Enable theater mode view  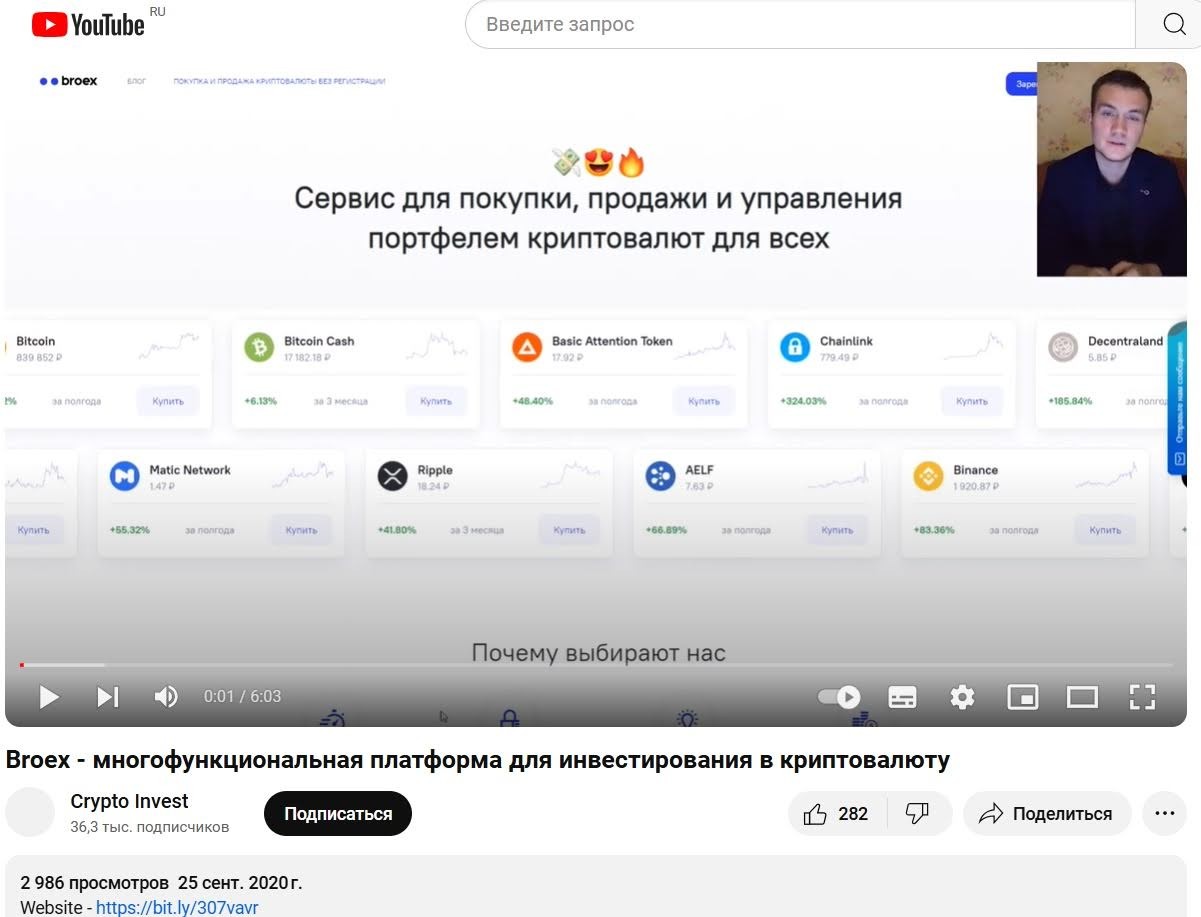[x=1082, y=696]
